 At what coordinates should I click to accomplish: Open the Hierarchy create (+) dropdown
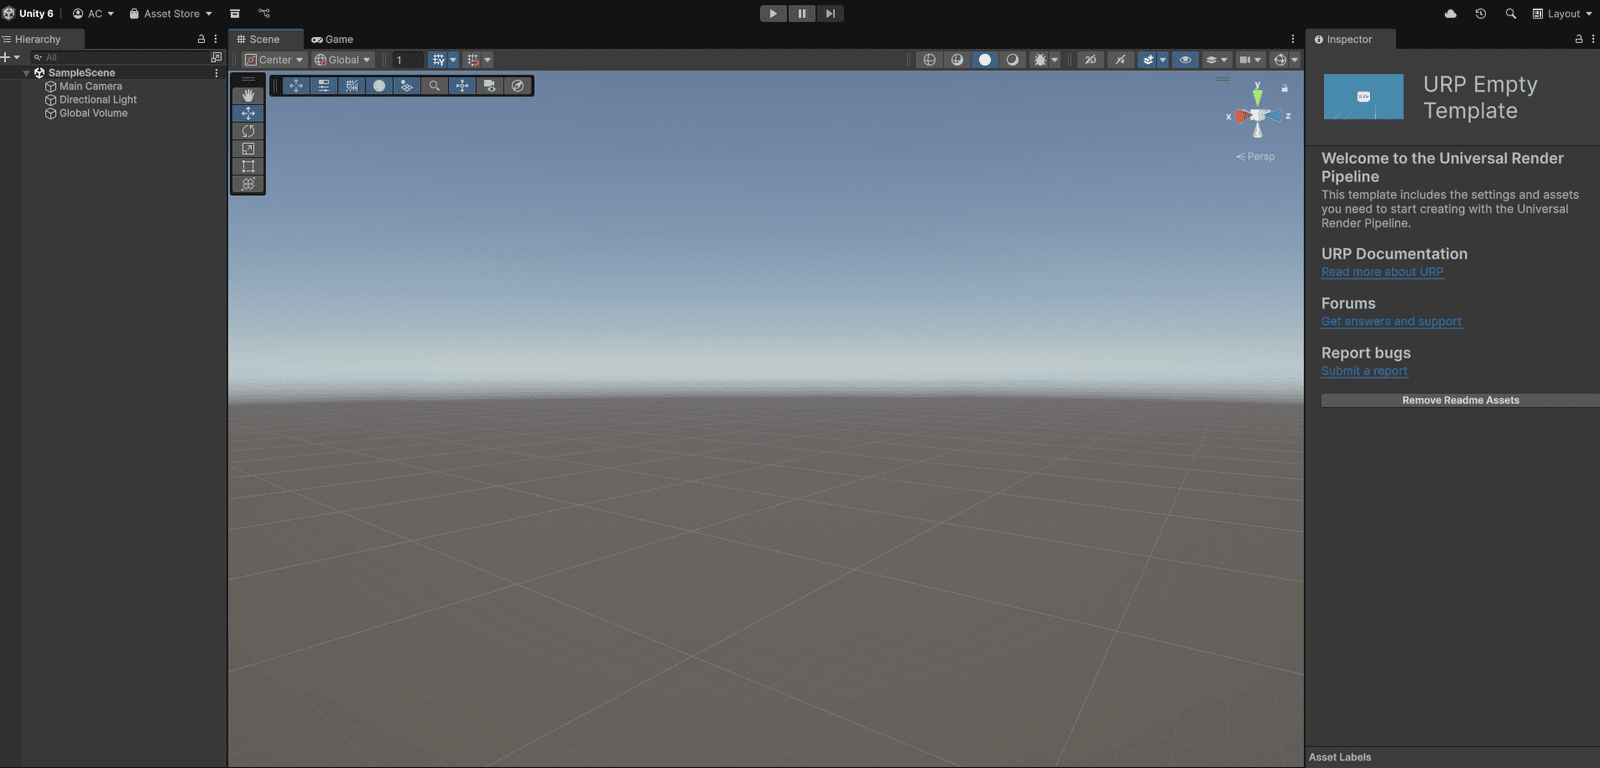point(10,58)
